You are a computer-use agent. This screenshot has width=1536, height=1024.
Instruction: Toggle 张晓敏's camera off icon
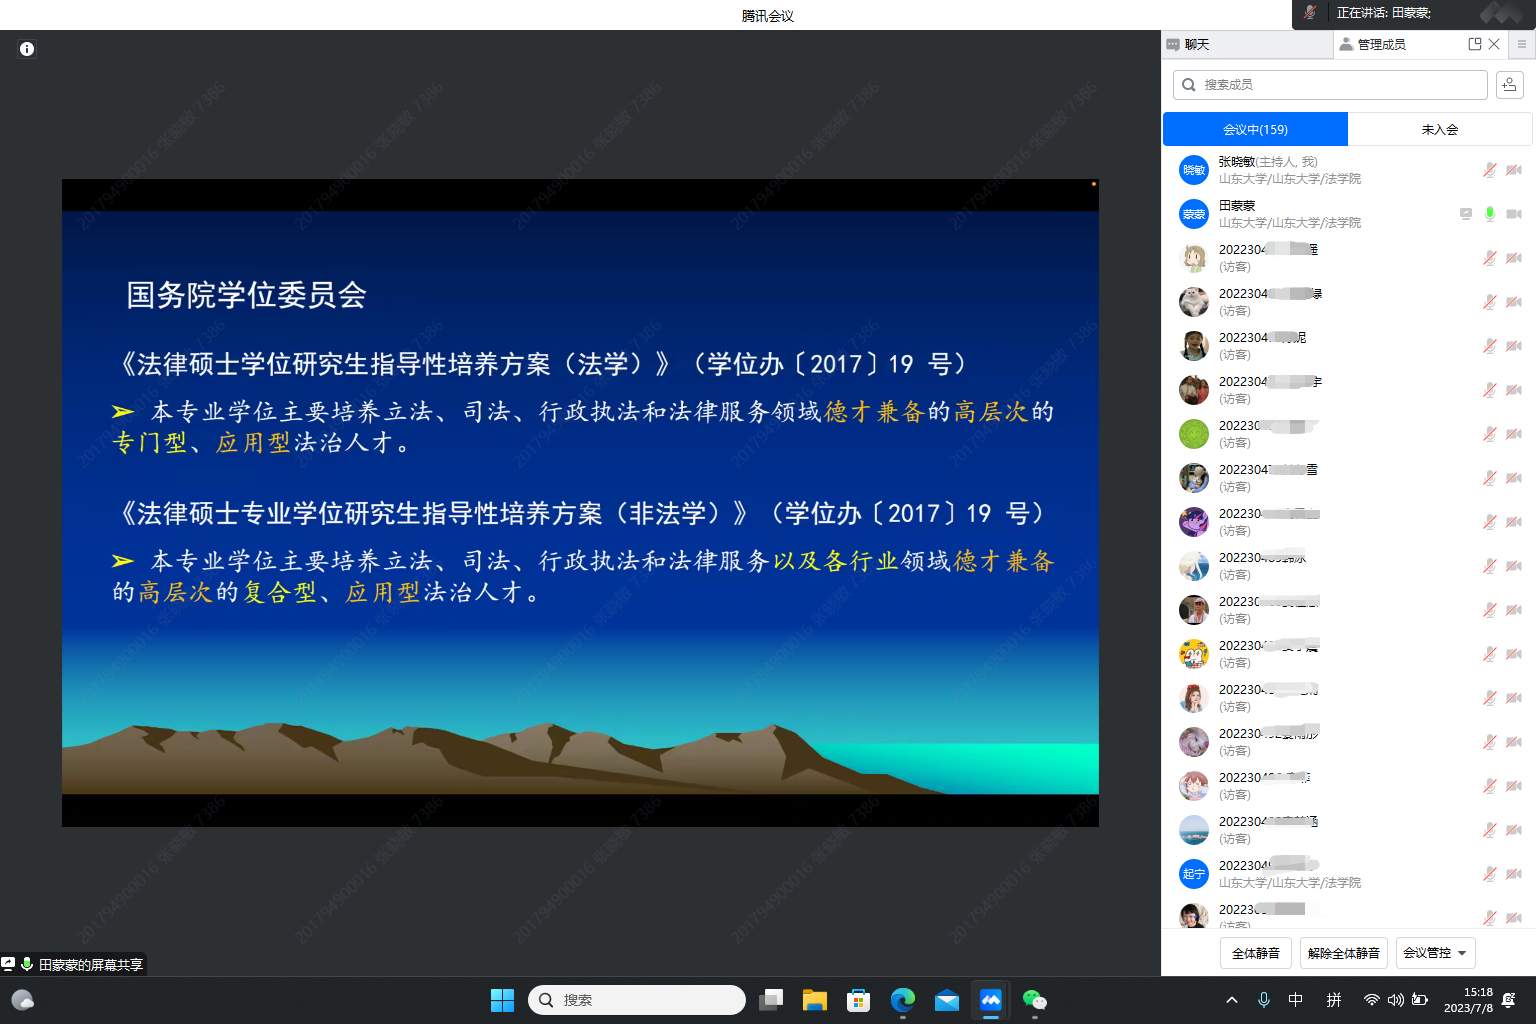click(1514, 170)
